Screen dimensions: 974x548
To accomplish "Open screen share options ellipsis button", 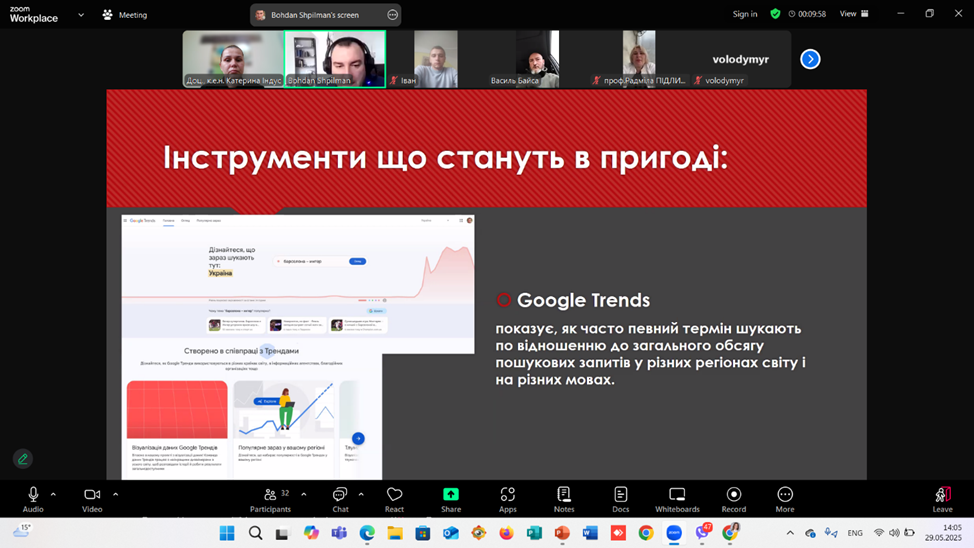I will click(393, 15).
